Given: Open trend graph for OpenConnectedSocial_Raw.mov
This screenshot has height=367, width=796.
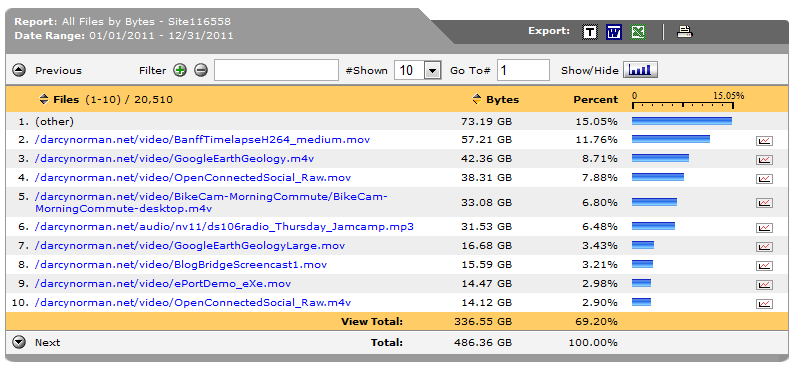Looking at the screenshot, I should (x=764, y=179).
